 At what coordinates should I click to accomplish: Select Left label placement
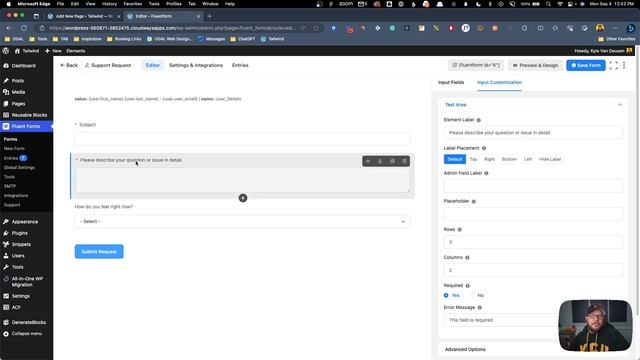click(x=528, y=159)
